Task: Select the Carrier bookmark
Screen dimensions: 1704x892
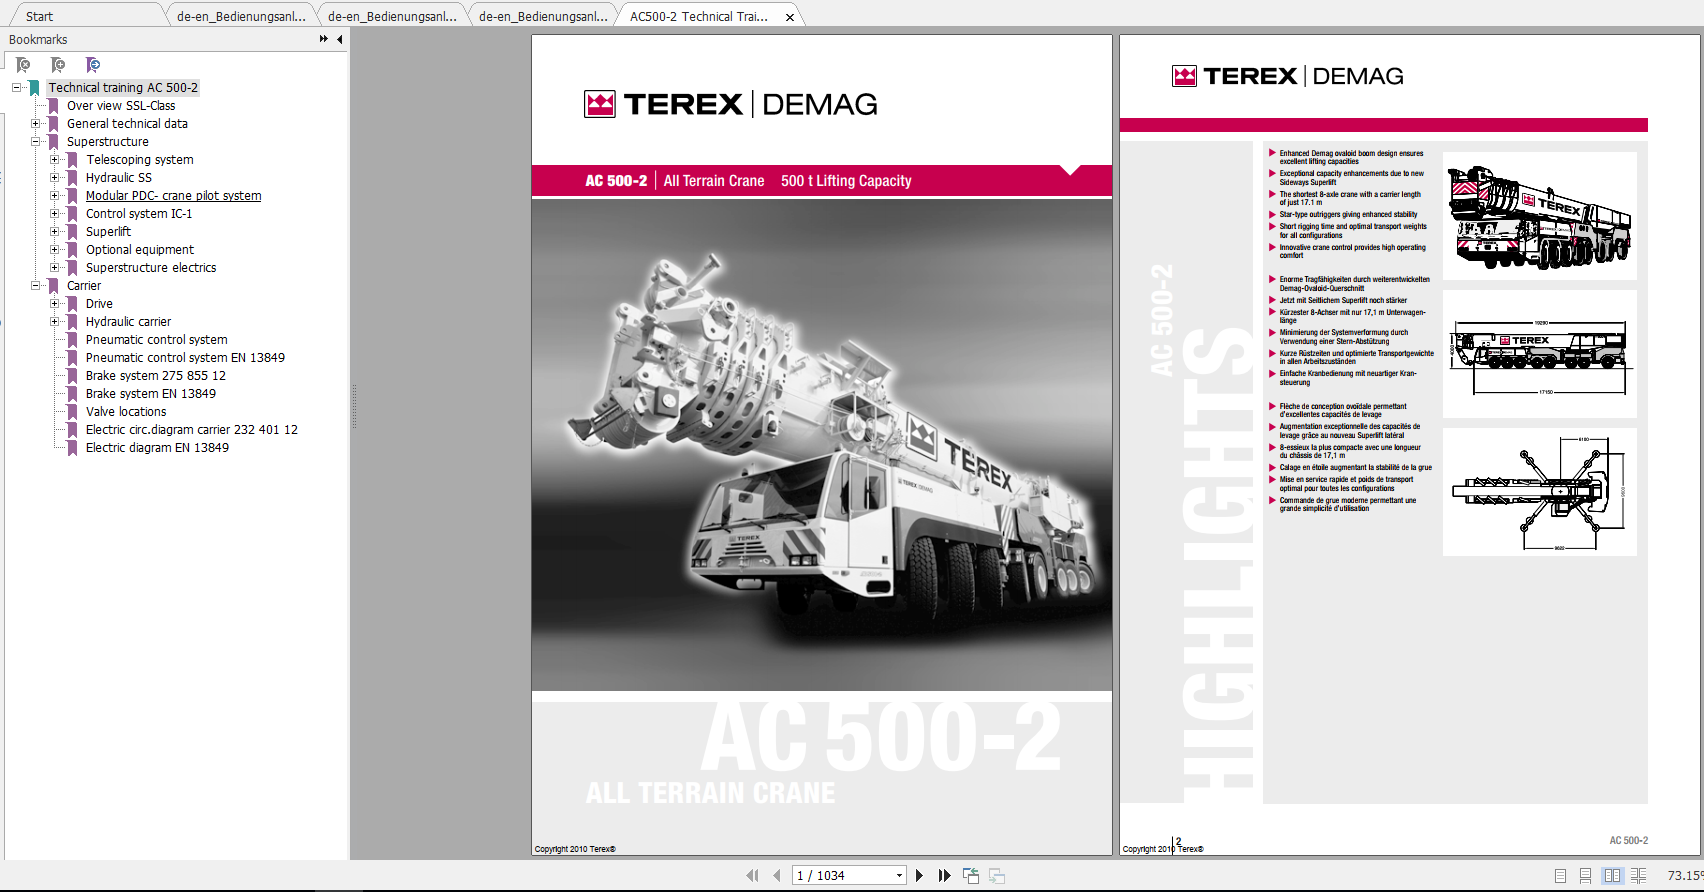Action: (x=83, y=286)
